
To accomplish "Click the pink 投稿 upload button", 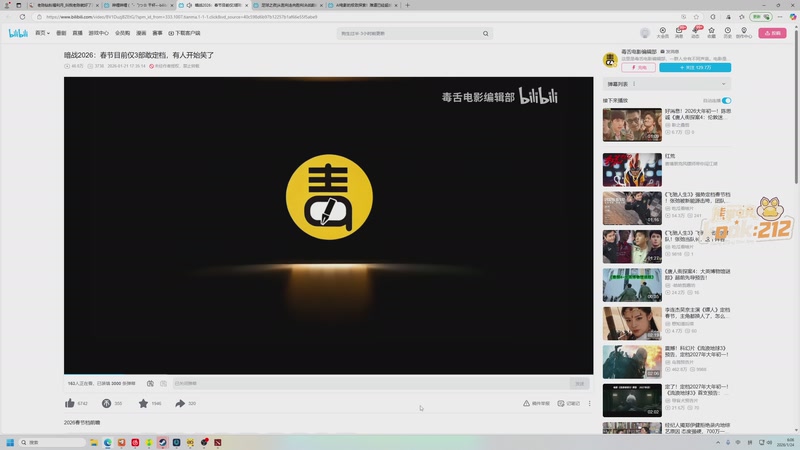I will tap(772, 33).
